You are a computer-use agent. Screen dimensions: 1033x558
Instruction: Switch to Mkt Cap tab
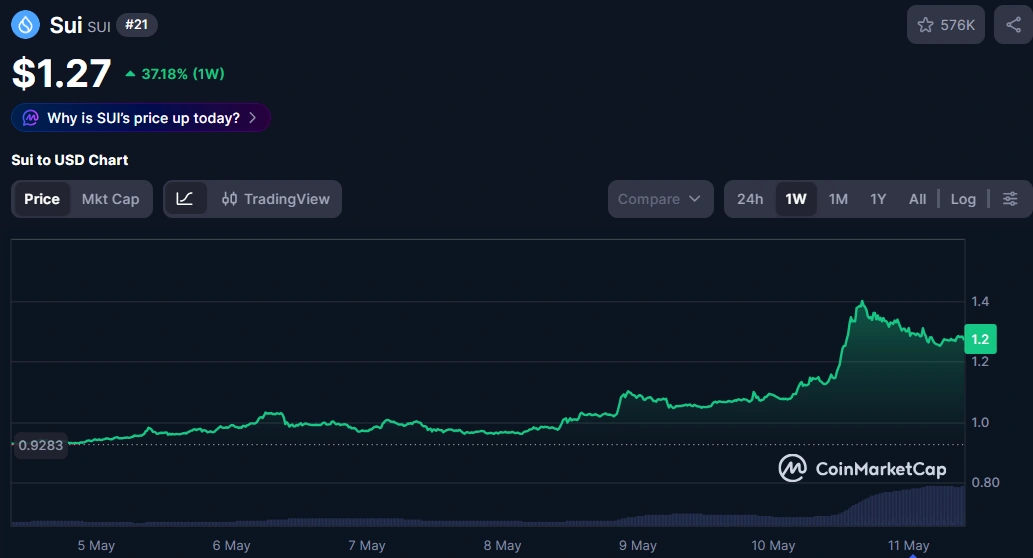pos(110,199)
